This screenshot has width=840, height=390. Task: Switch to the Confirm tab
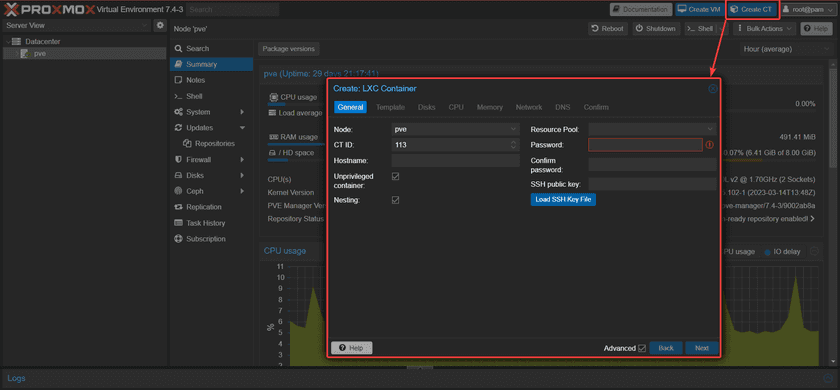click(596, 107)
